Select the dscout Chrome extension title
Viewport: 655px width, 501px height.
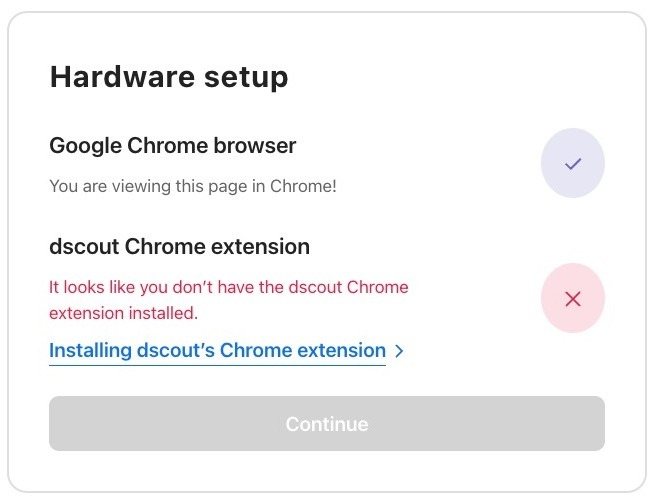(x=179, y=246)
